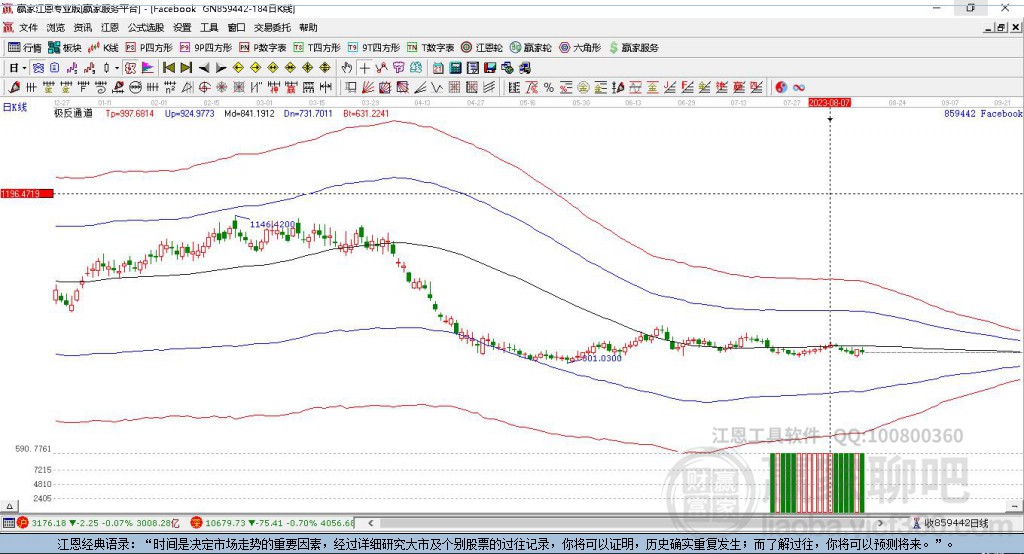
Task: Open the 江恩 menu
Action: [x=110, y=27]
